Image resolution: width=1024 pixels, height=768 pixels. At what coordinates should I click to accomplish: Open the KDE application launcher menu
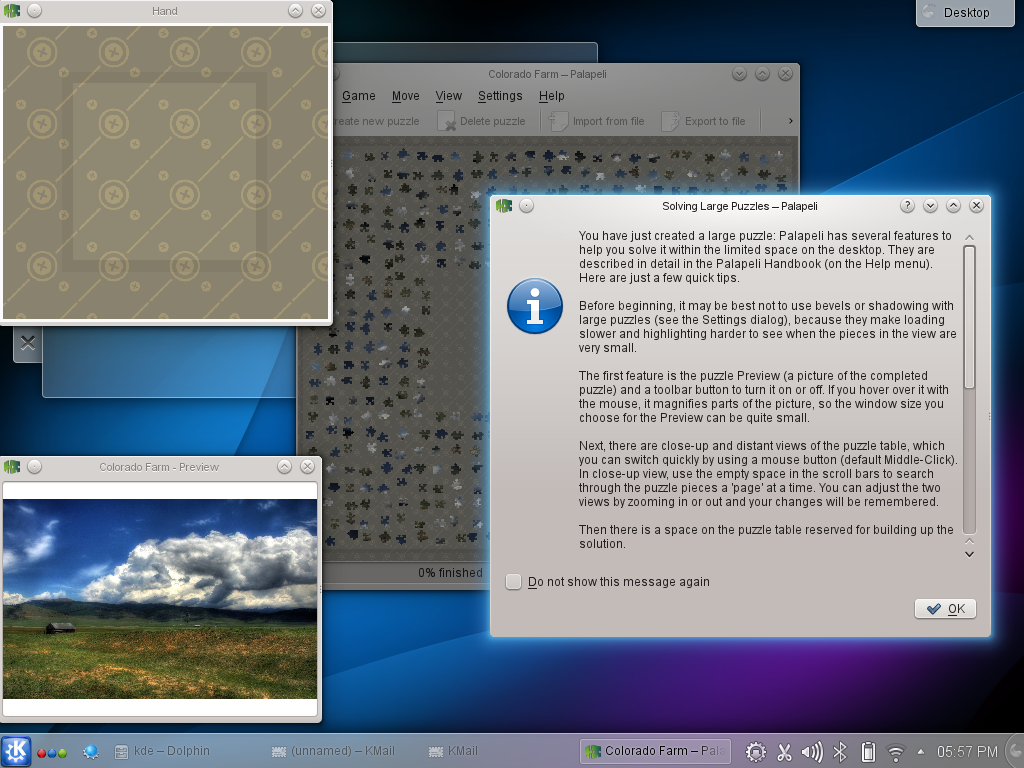tap(16, 751)
